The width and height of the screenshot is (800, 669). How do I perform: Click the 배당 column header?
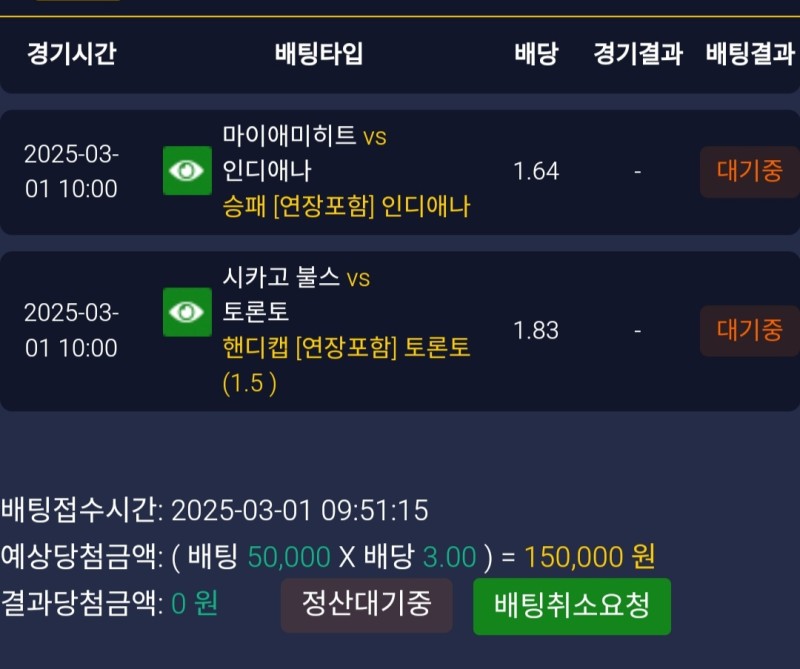(x=536, y=53)
